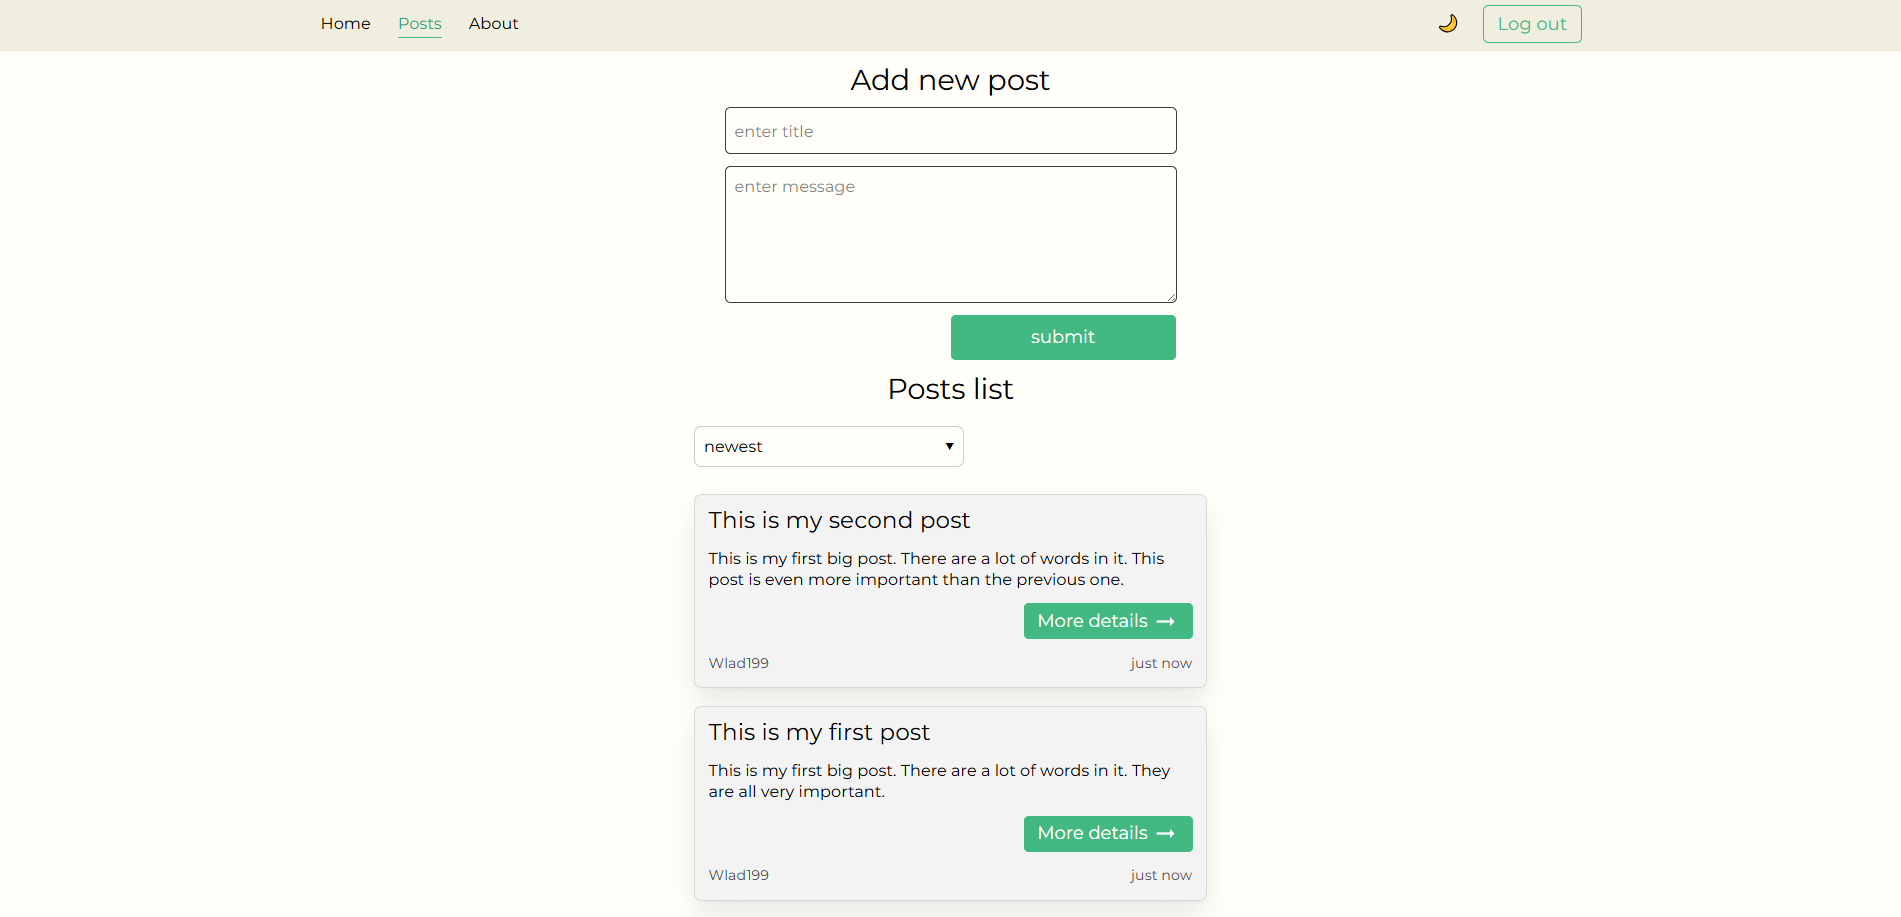This screenshot has width=1901, height=917.
Task: Click the second post's body text
Action: pyautogui.click(x=937, y=569)
